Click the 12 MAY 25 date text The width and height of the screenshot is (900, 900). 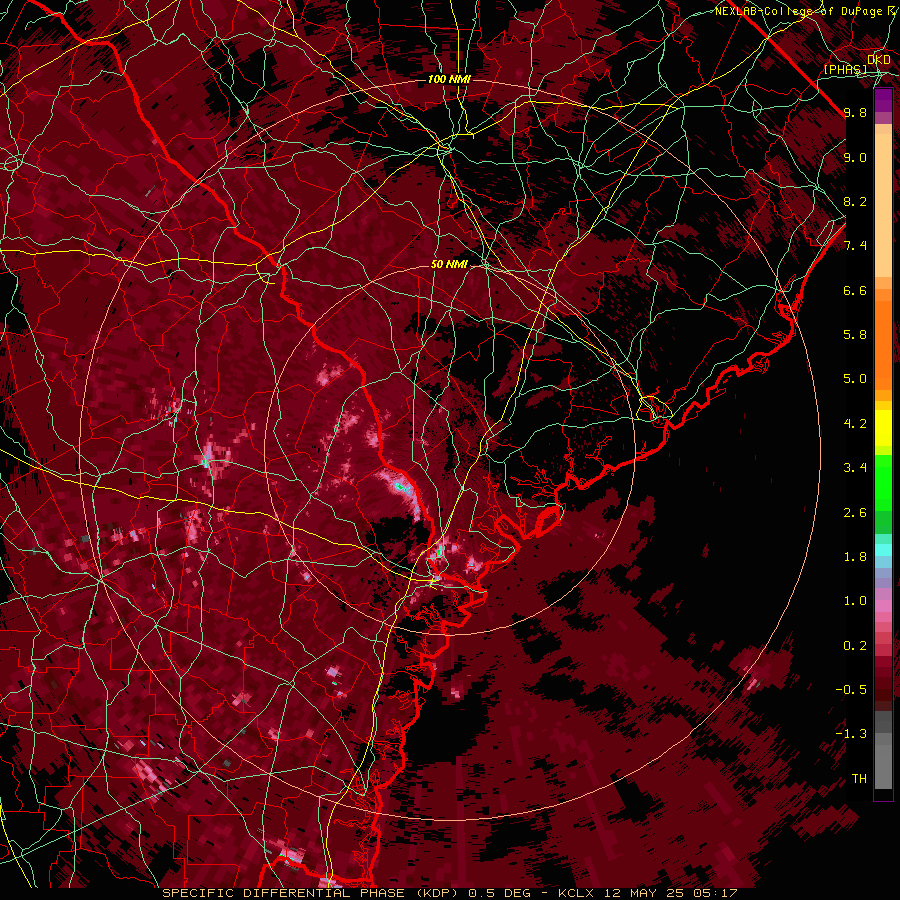coord(645,893)
